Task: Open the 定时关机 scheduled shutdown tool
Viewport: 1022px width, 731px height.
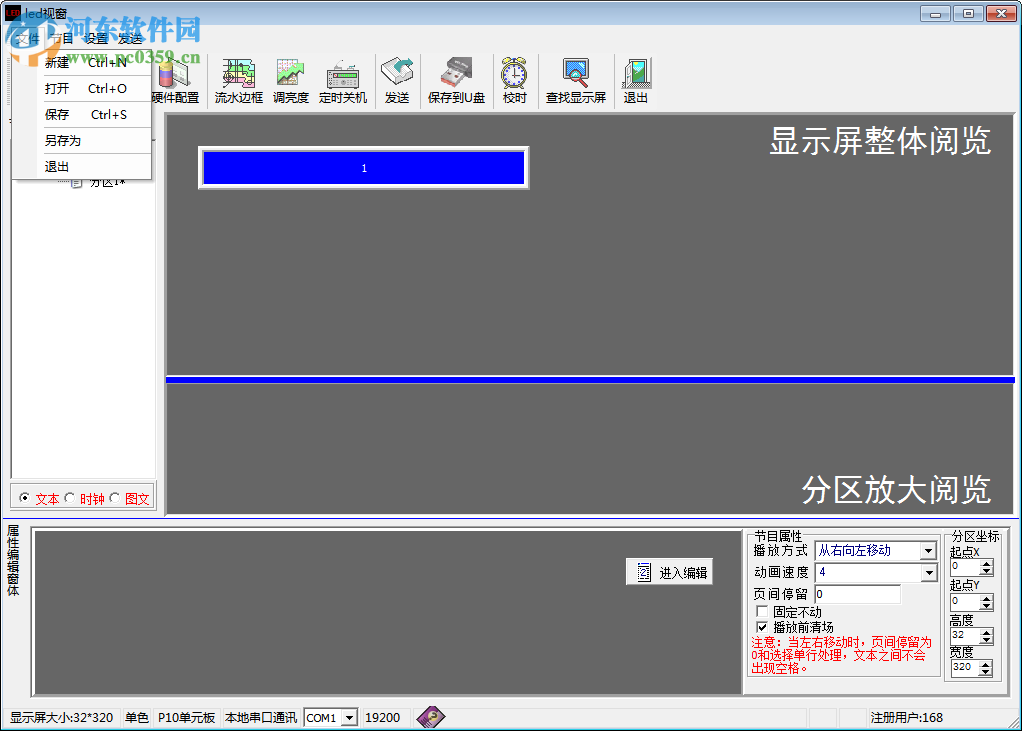Action: [x=343, y=80]
